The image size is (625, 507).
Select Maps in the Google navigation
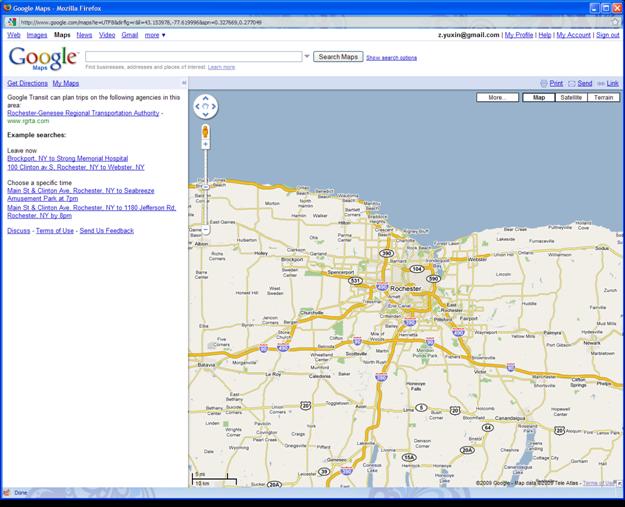(62, 35)
